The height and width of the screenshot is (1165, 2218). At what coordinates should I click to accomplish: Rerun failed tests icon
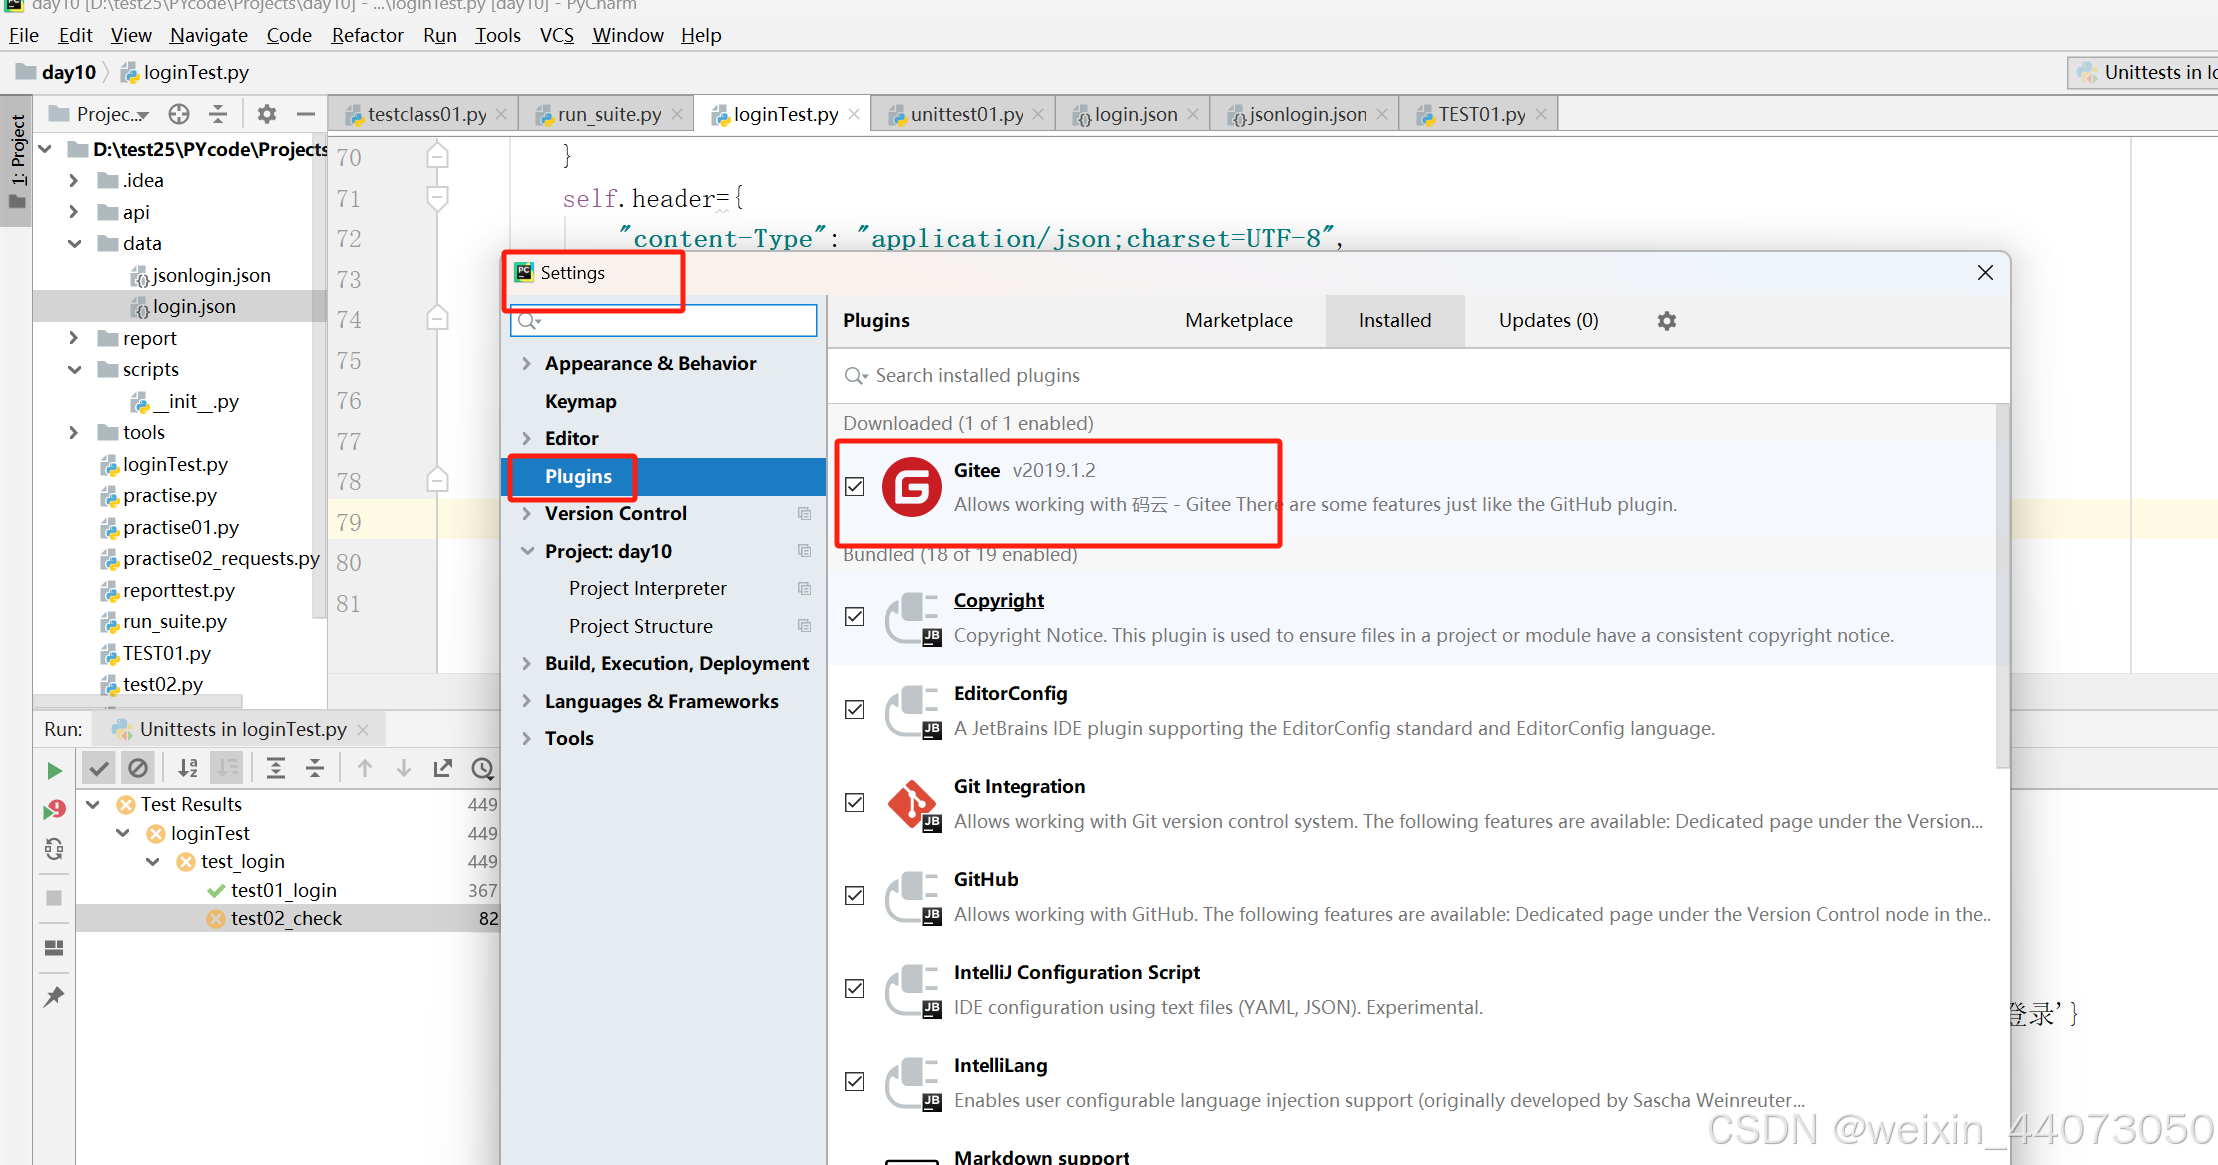point(54,809)
